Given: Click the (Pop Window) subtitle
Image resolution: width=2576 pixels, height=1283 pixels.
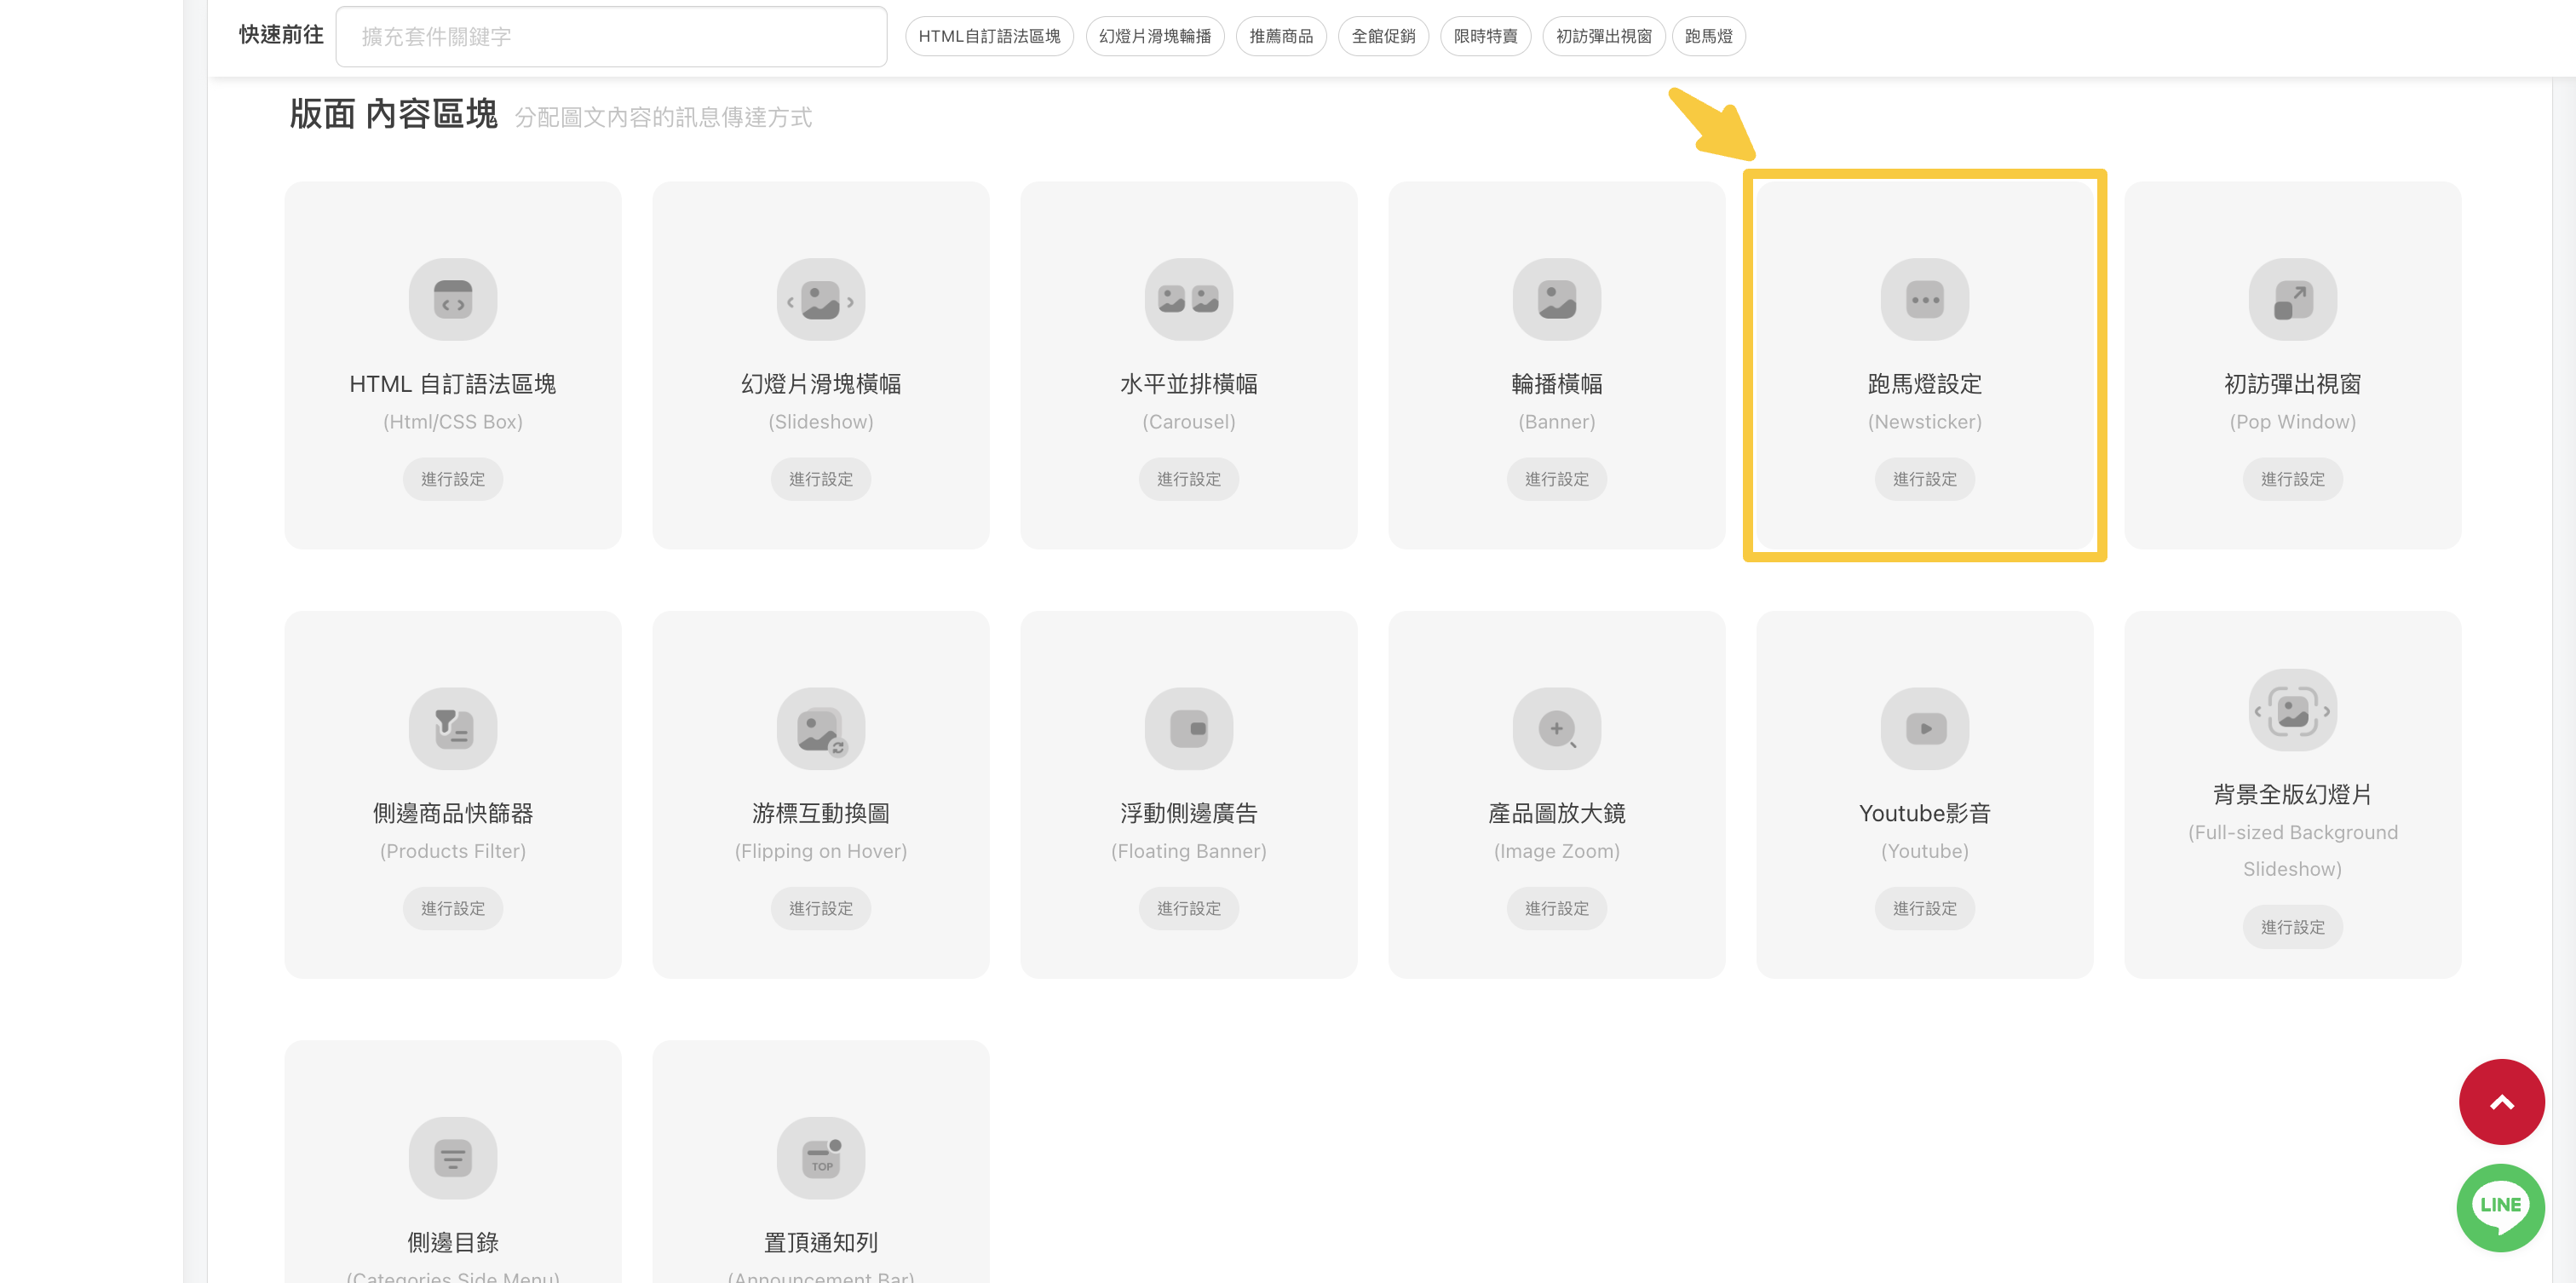Looking at the screenshot, I should [2293, 422].
